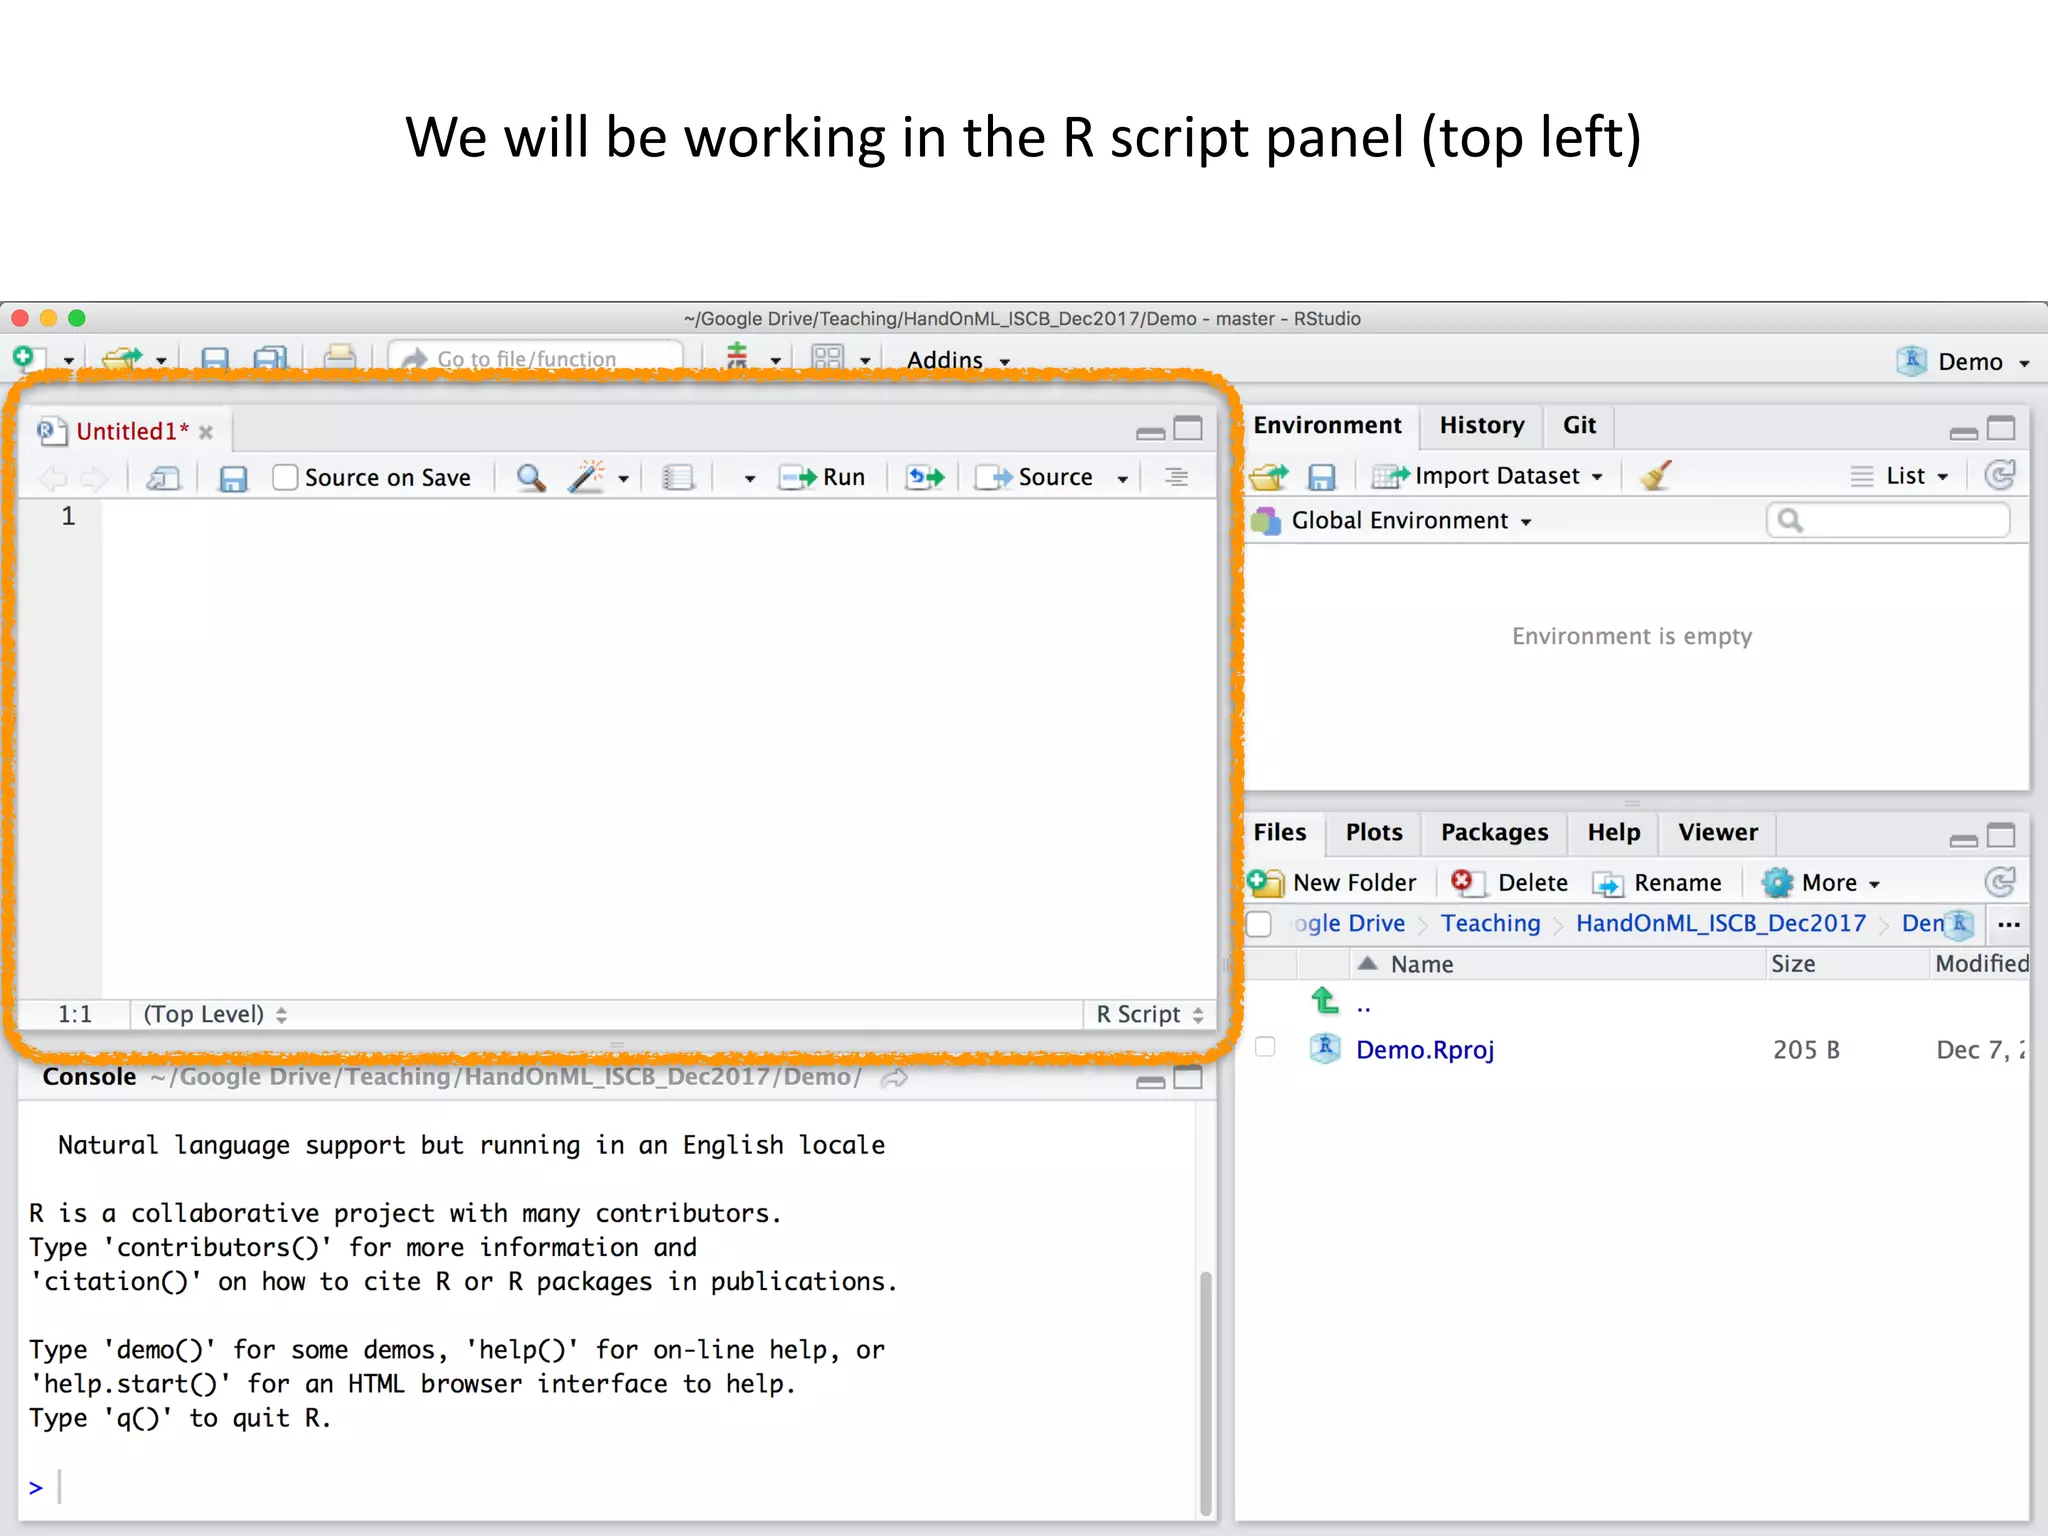Expand the Source options dropdown arrow

pos(1123,479)
